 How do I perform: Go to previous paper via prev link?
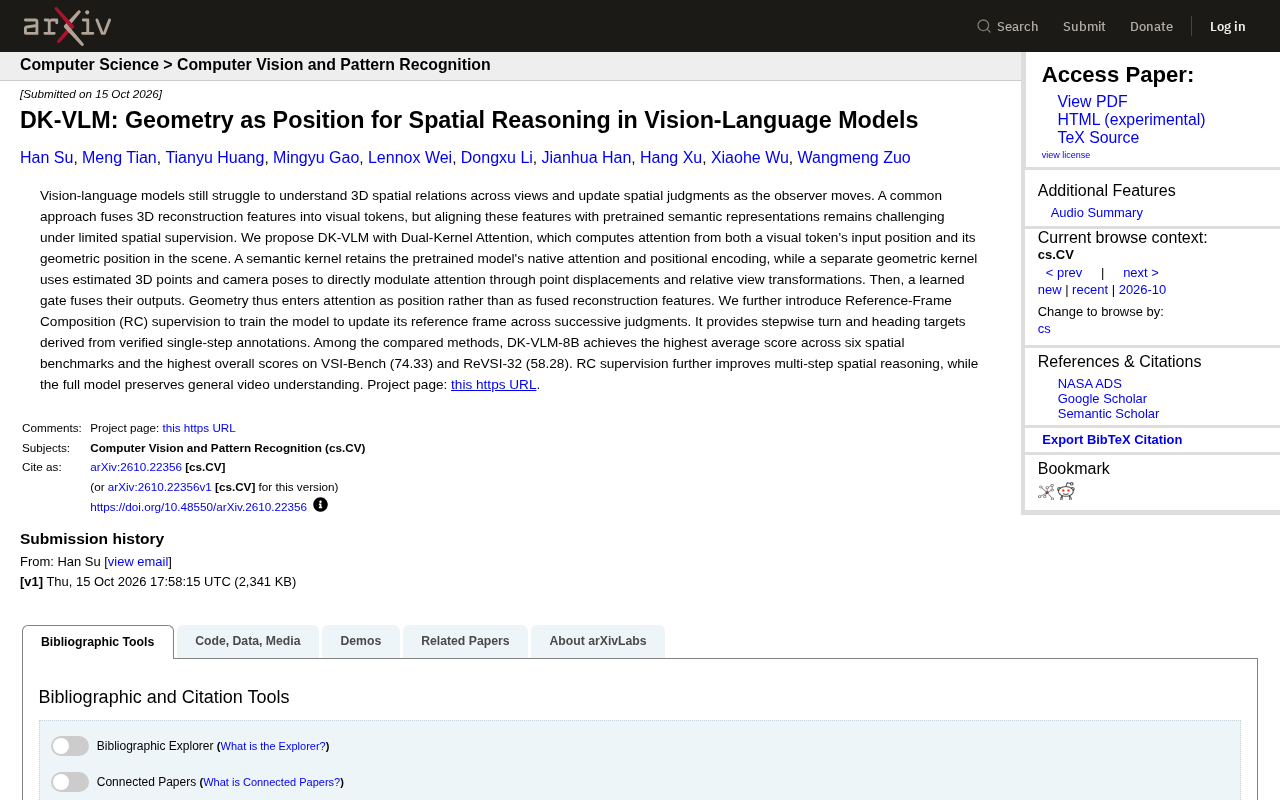point(1064,273)
